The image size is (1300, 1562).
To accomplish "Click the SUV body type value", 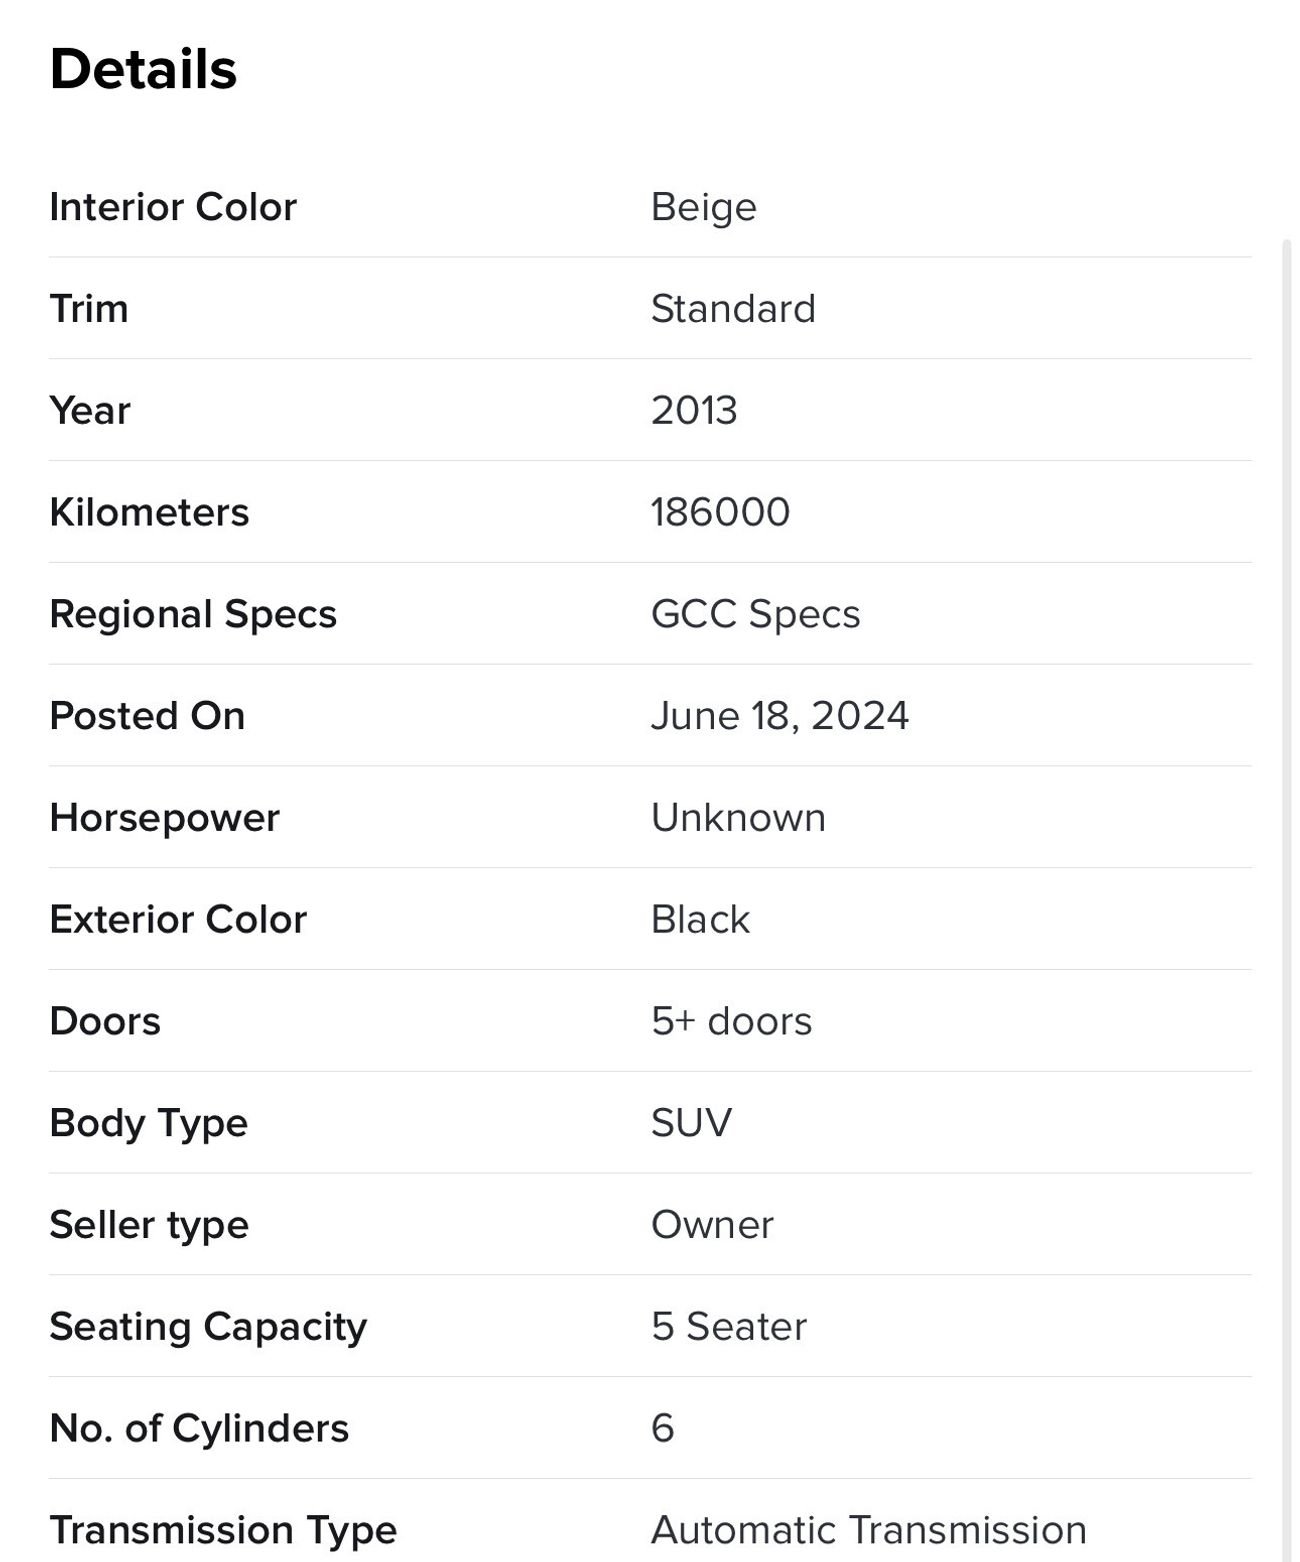I will pyautogui.click(x=691, y=1123).
